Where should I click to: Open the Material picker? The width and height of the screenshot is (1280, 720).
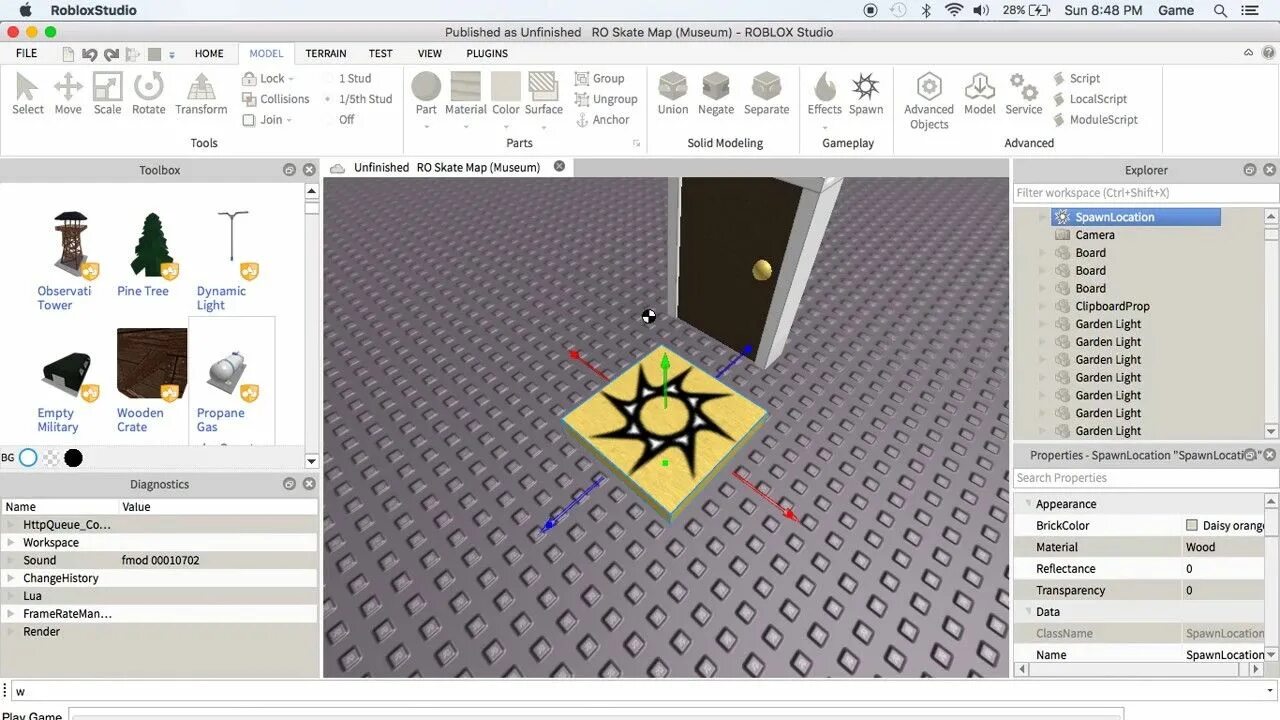pos(466,94)
